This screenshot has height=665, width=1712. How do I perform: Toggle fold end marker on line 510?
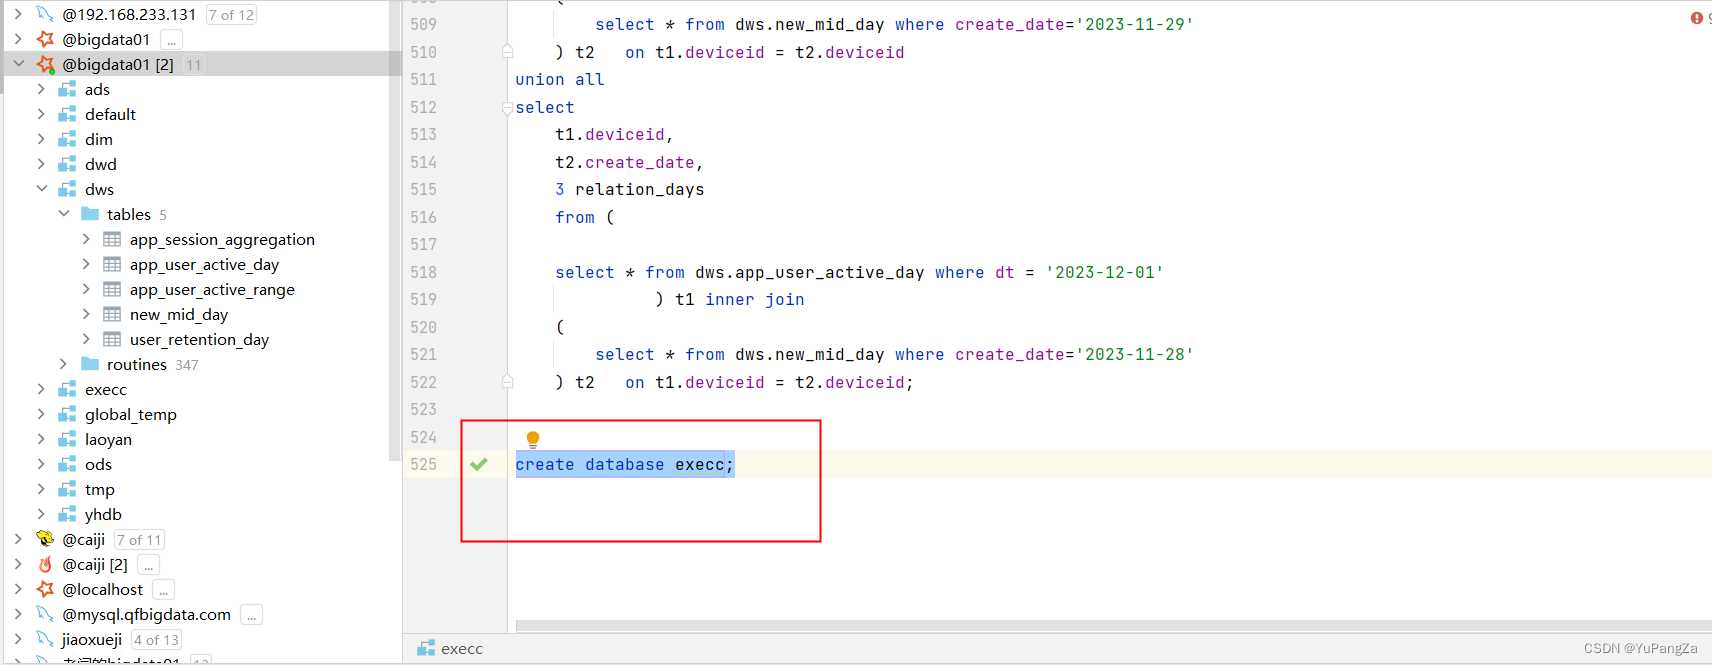click(x=507, y=51)
